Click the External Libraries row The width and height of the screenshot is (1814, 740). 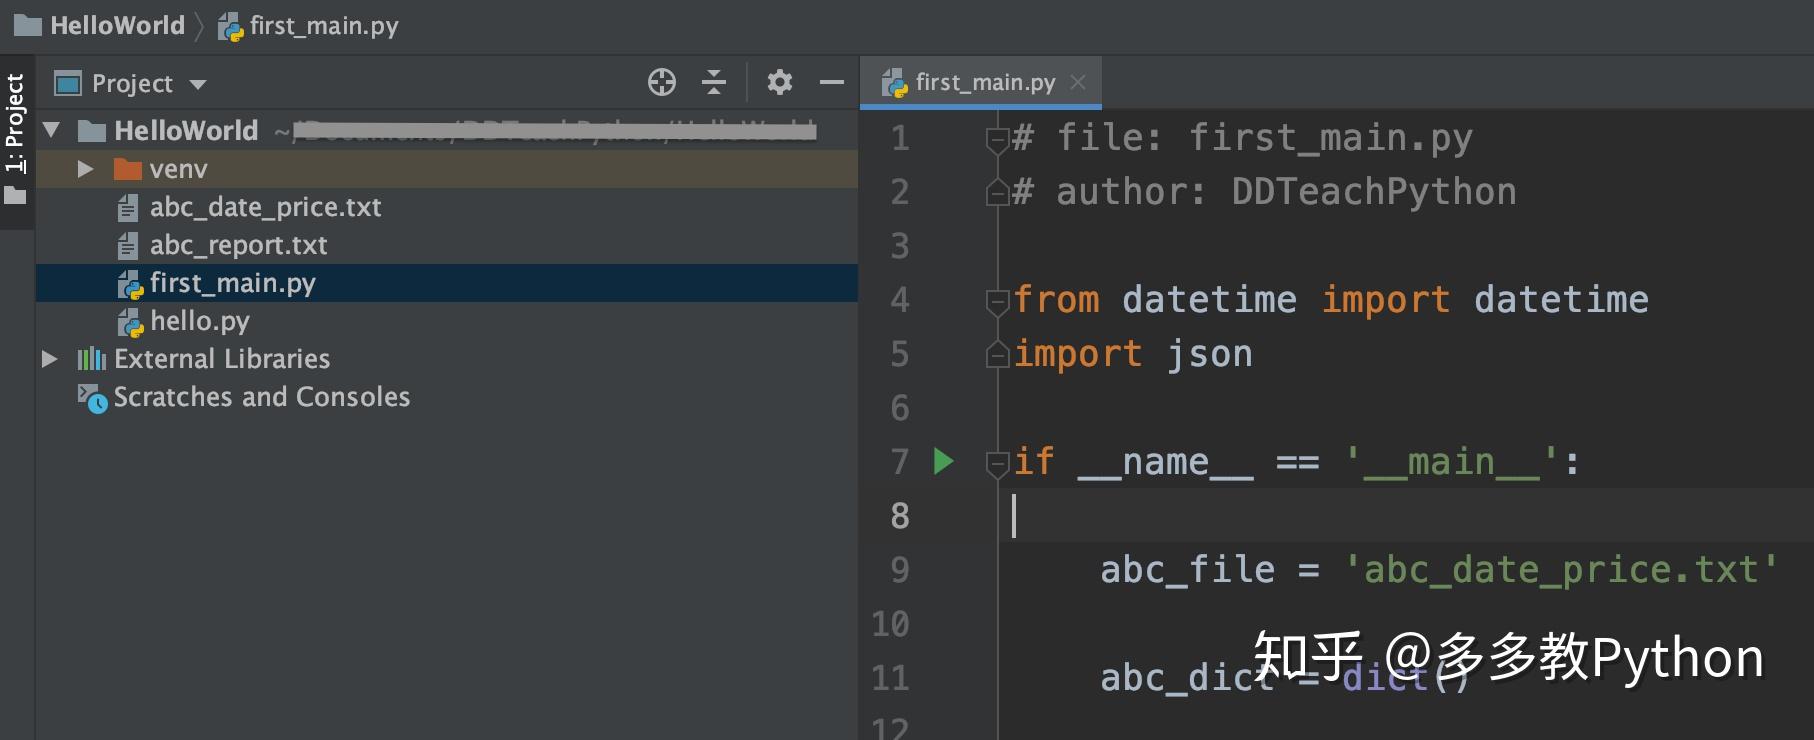pyautogui.click(x=447, y=359)
